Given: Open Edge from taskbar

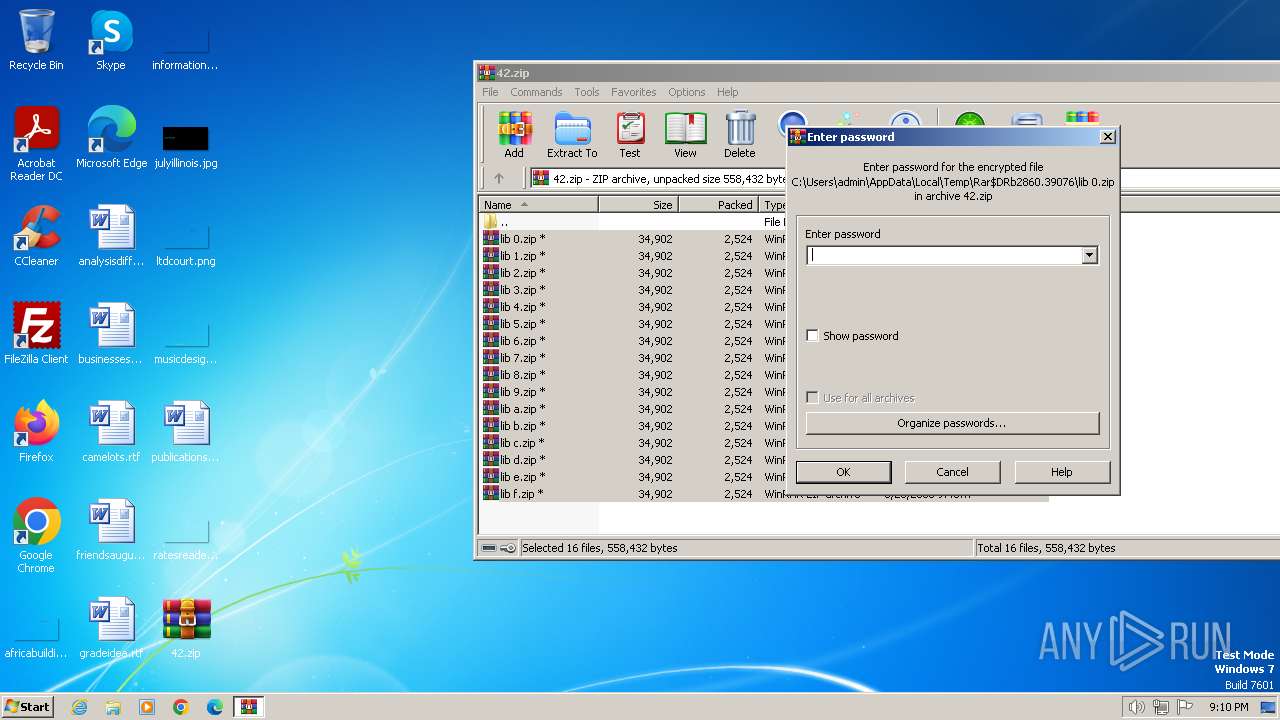Looking at the screenshot, I should click(x=215, y=707).
